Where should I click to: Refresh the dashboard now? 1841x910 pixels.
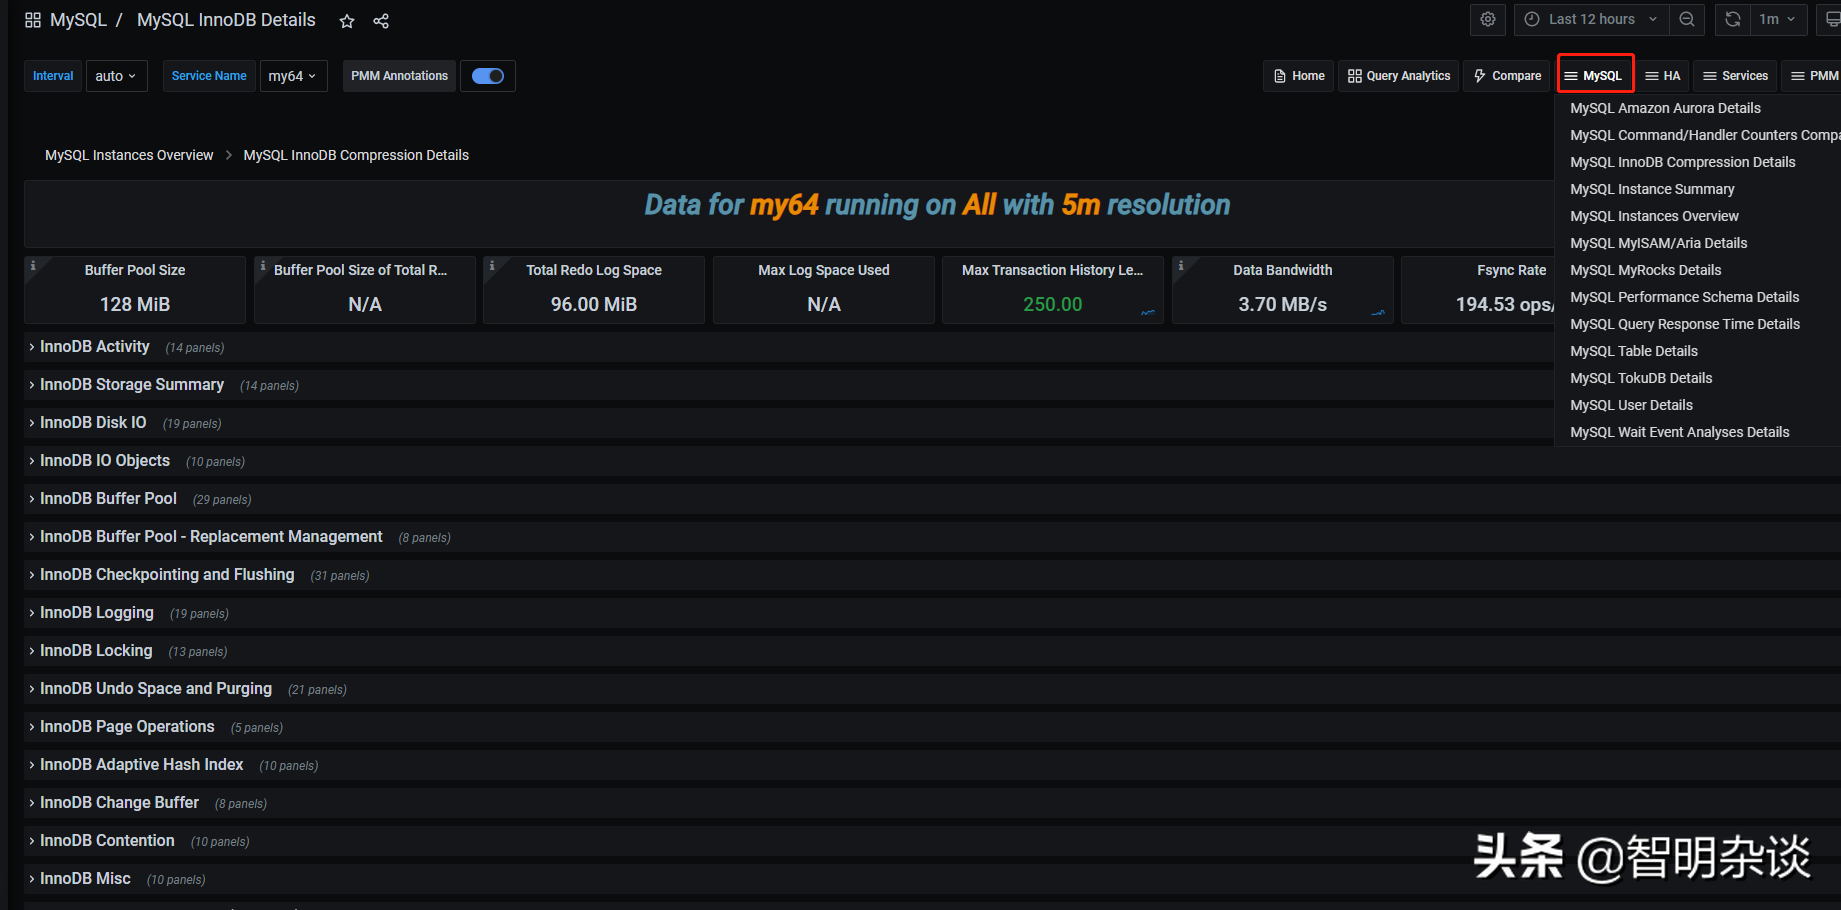point(1733,19)
